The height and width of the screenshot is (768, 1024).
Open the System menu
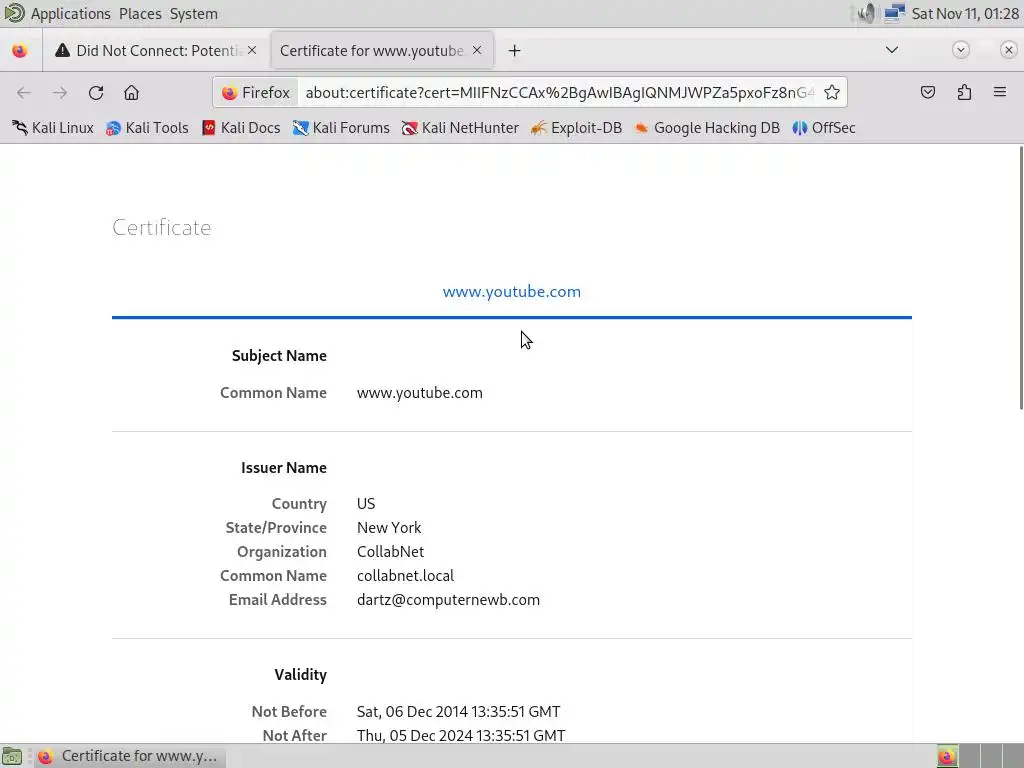pyautogui.click(x=193, y=14)
